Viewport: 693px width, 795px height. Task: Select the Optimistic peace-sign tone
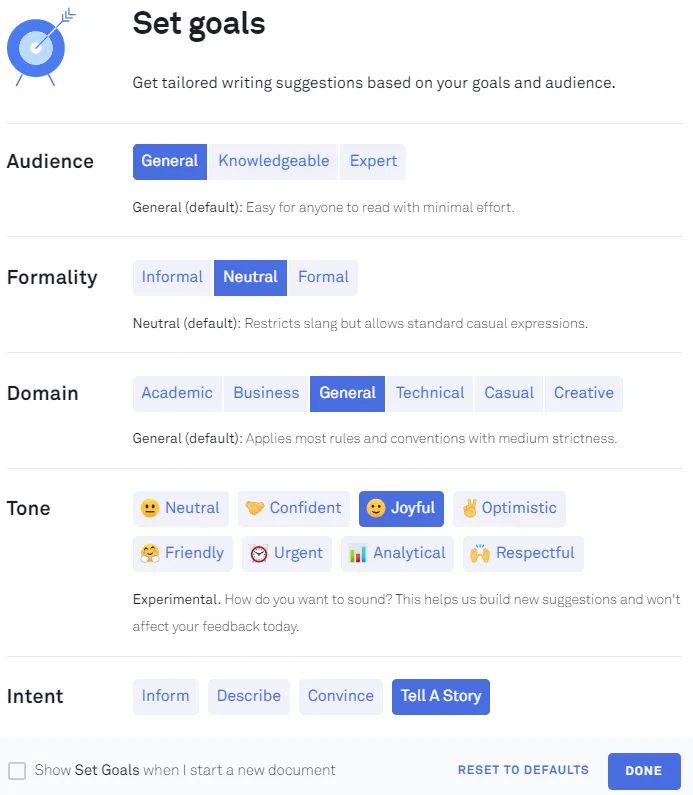509,508
